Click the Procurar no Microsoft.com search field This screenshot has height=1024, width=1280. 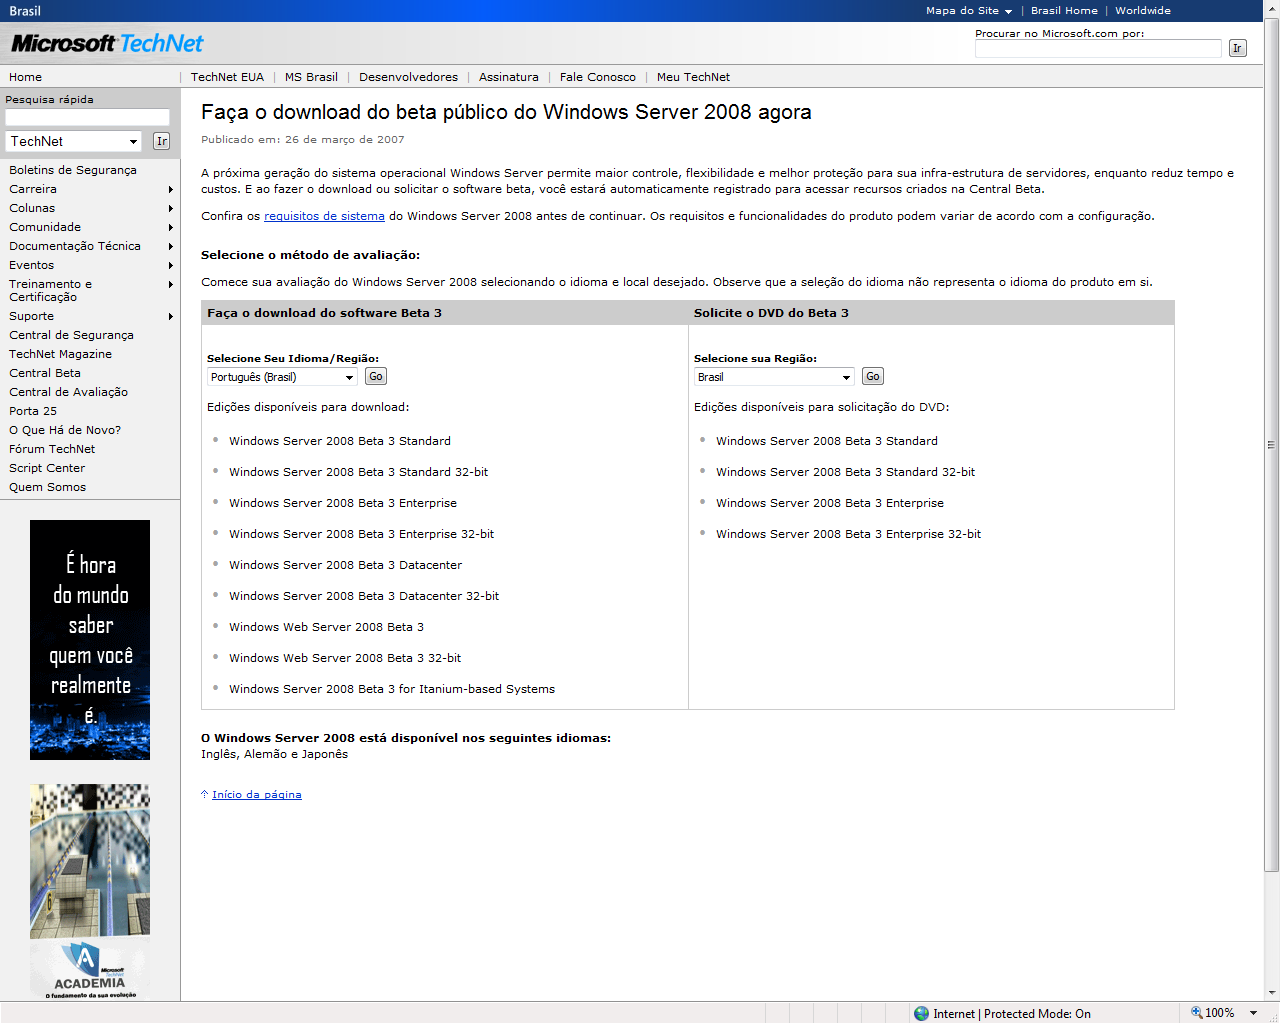coord(1098,48)
